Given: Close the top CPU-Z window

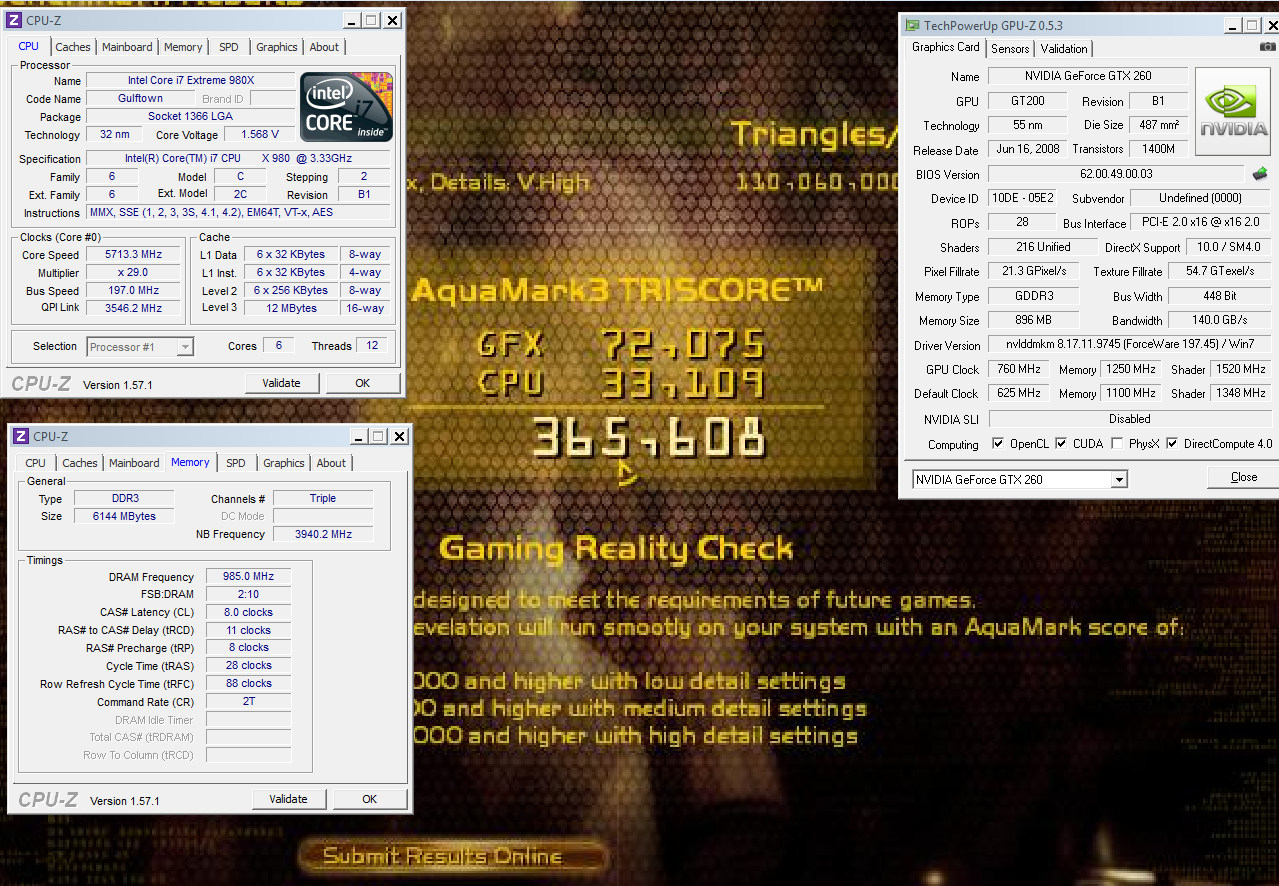Looking at the screenshot, I should coord(392,20).
